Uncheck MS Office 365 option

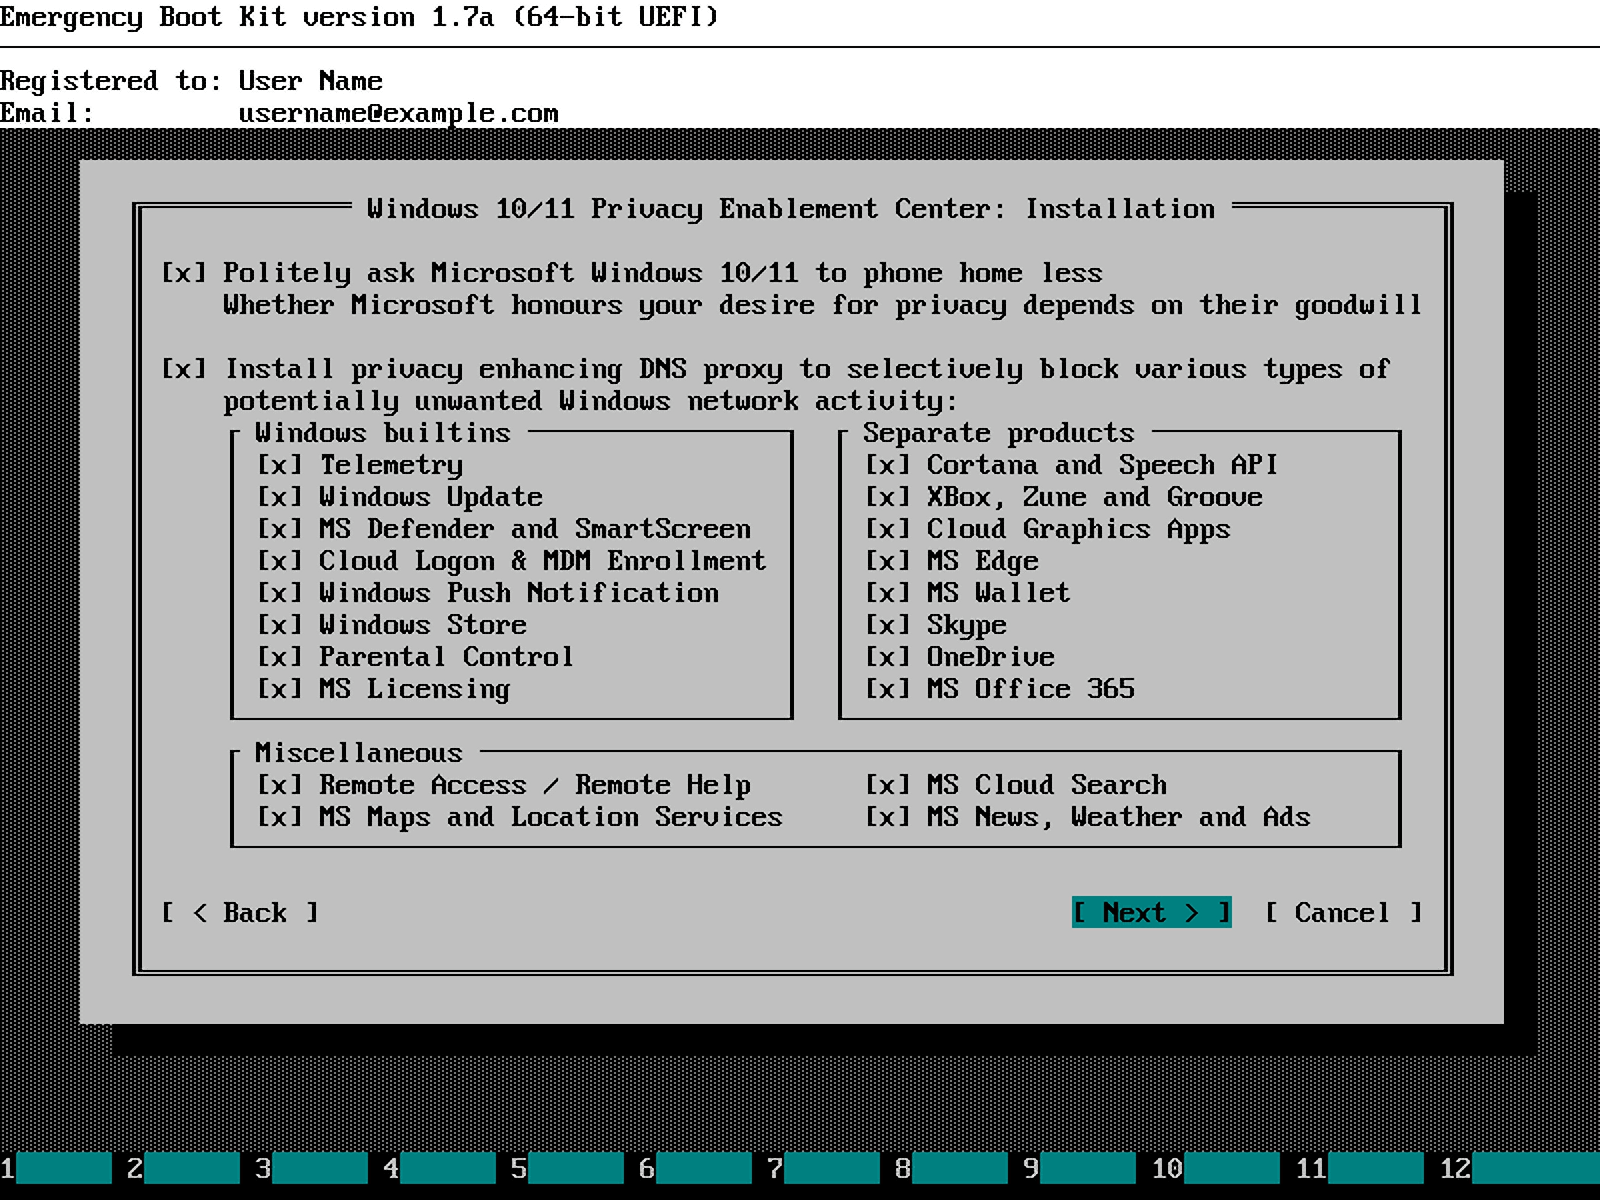(x=888, y=689)
